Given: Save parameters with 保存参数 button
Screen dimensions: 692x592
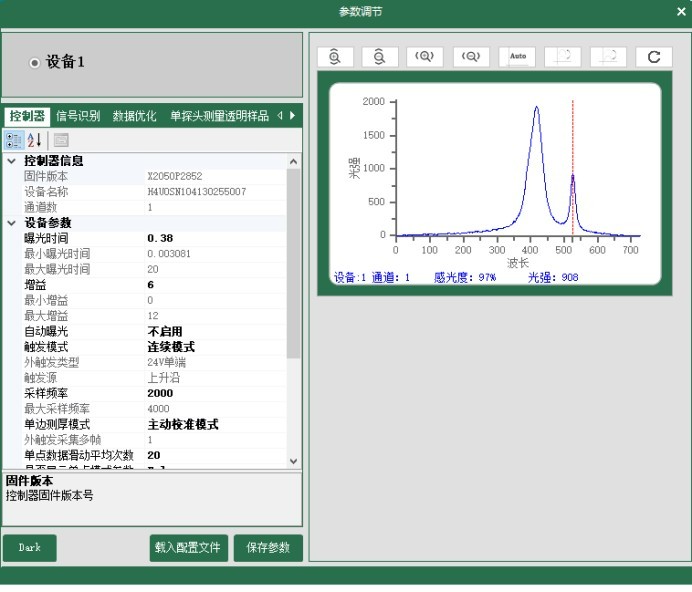Looking at the screenshot, I should (x=267, y=548).
